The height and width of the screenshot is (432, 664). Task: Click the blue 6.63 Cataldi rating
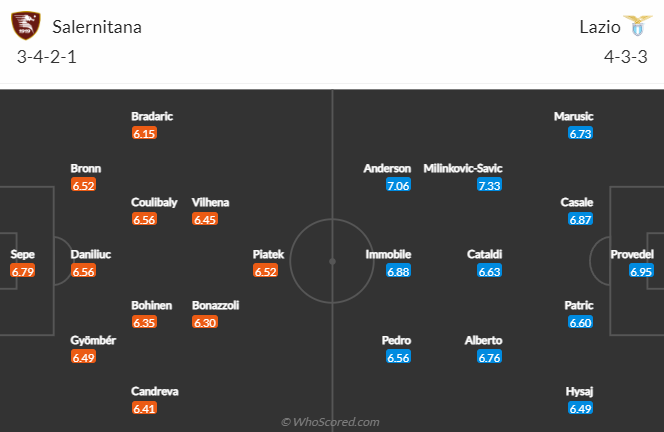490,271
